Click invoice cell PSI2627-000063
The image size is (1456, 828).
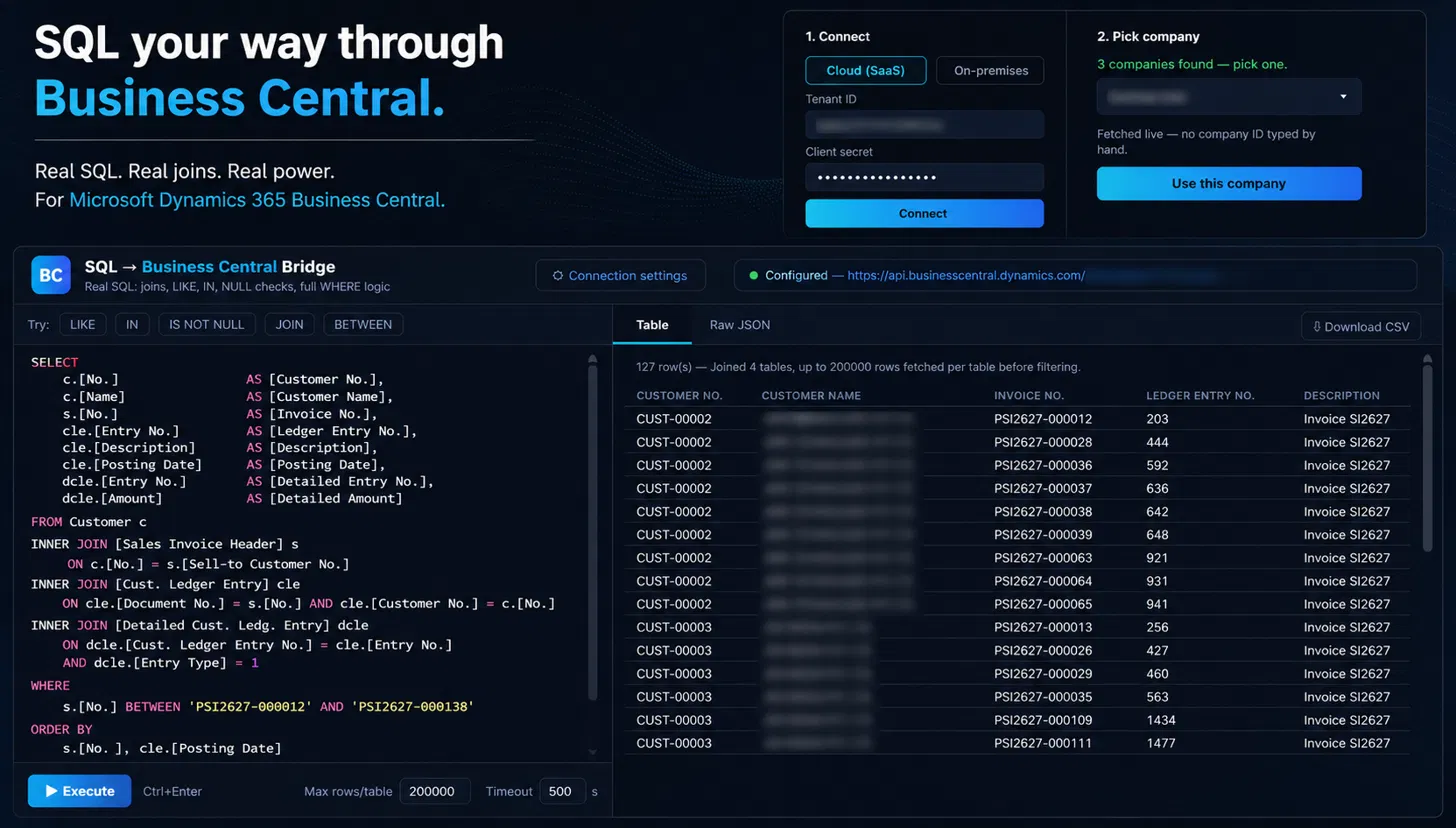(1043, 558)
